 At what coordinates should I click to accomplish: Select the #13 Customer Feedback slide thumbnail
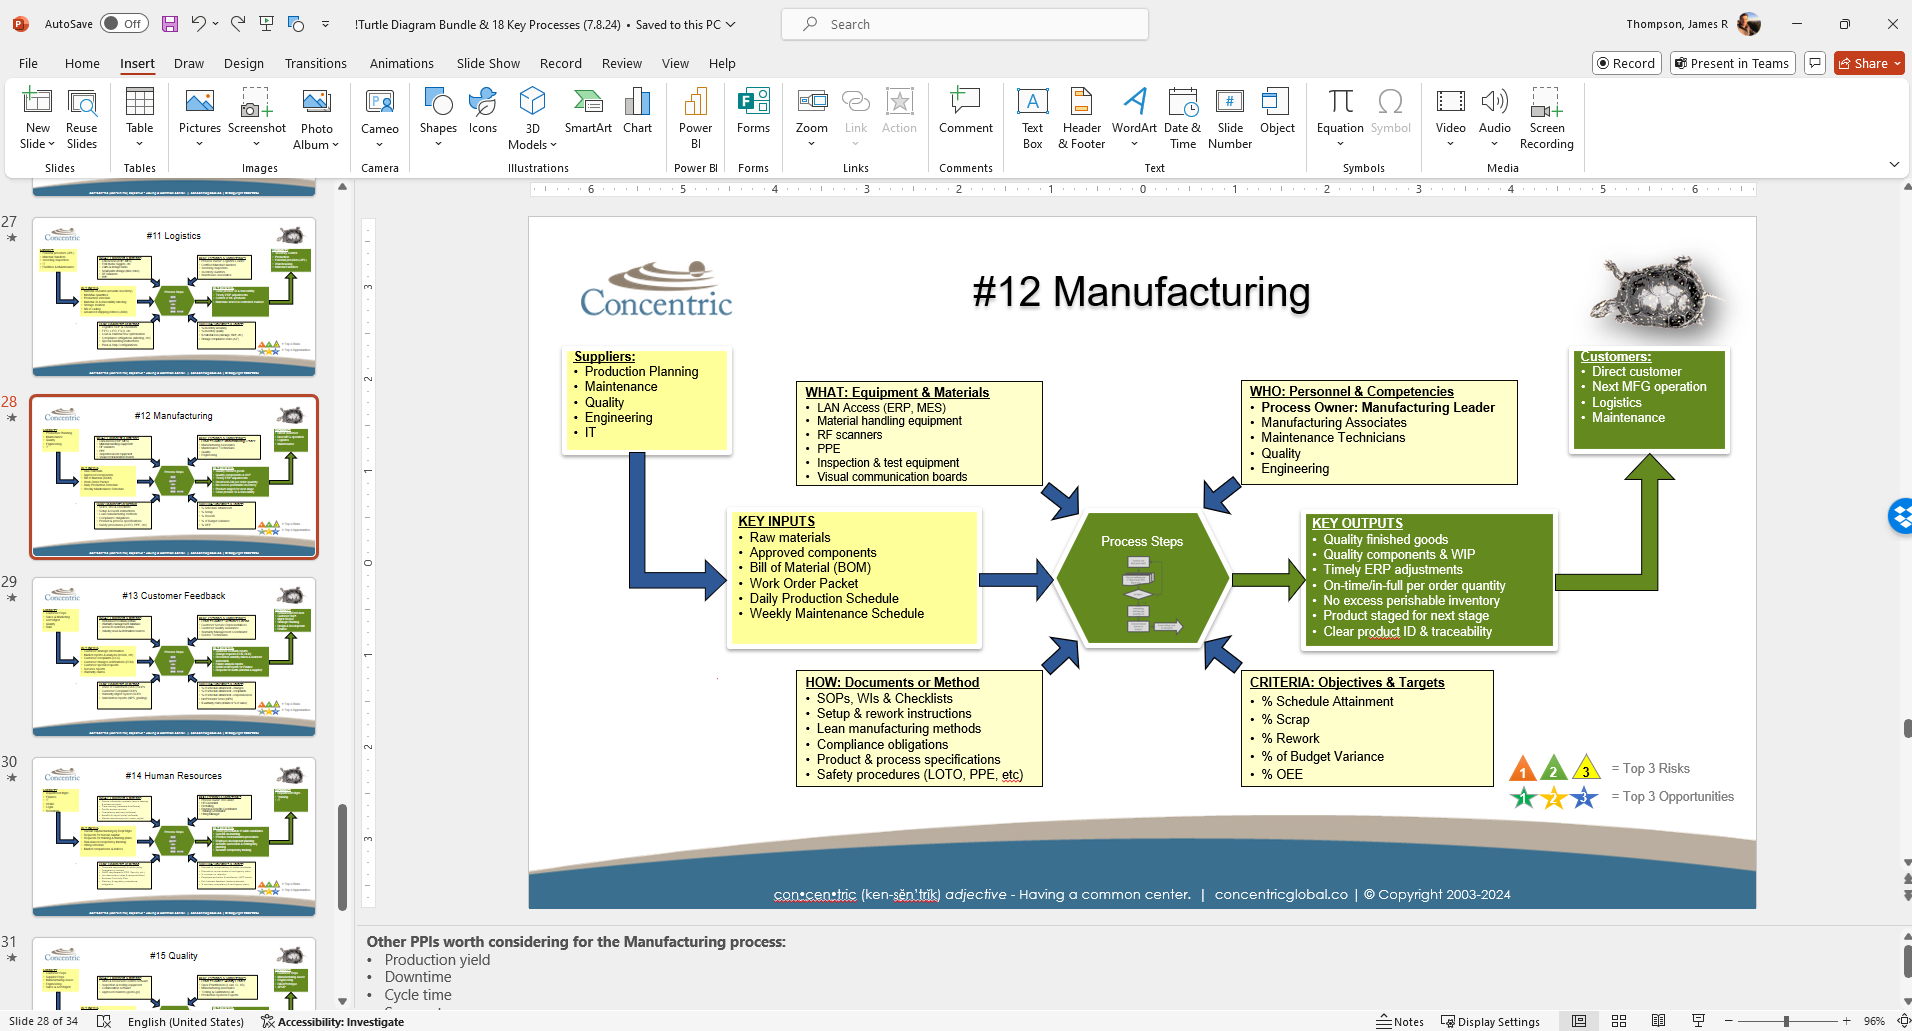[x=174, y=657]
